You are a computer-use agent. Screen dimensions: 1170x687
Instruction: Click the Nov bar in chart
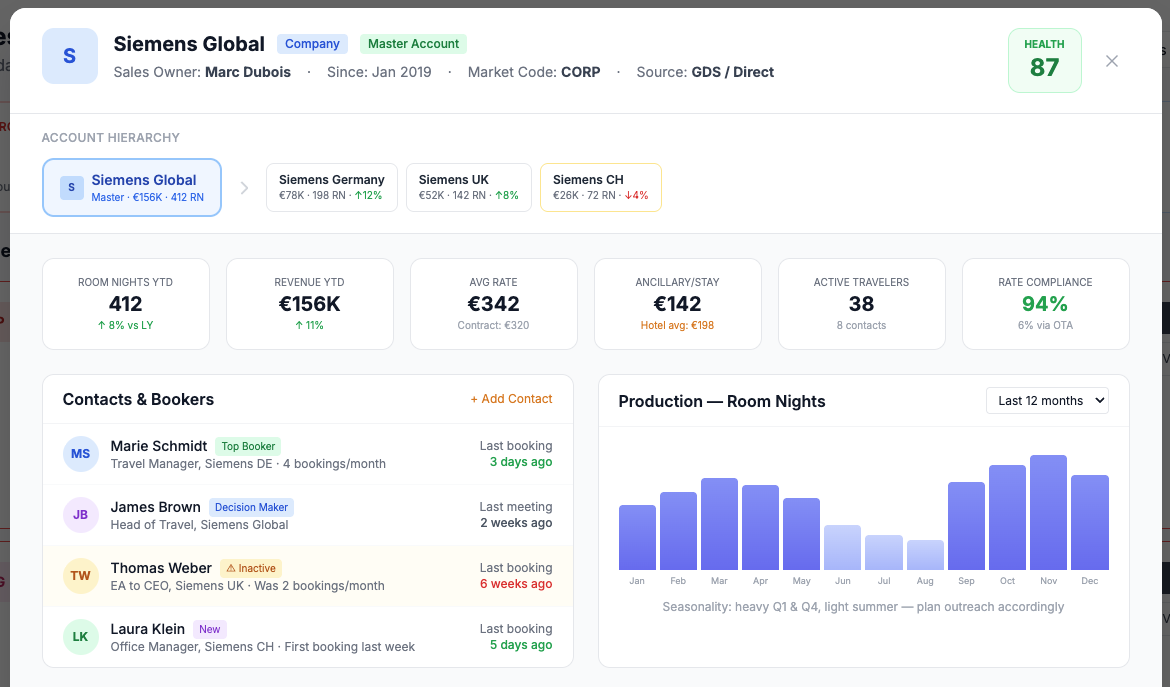point(1048,512)
